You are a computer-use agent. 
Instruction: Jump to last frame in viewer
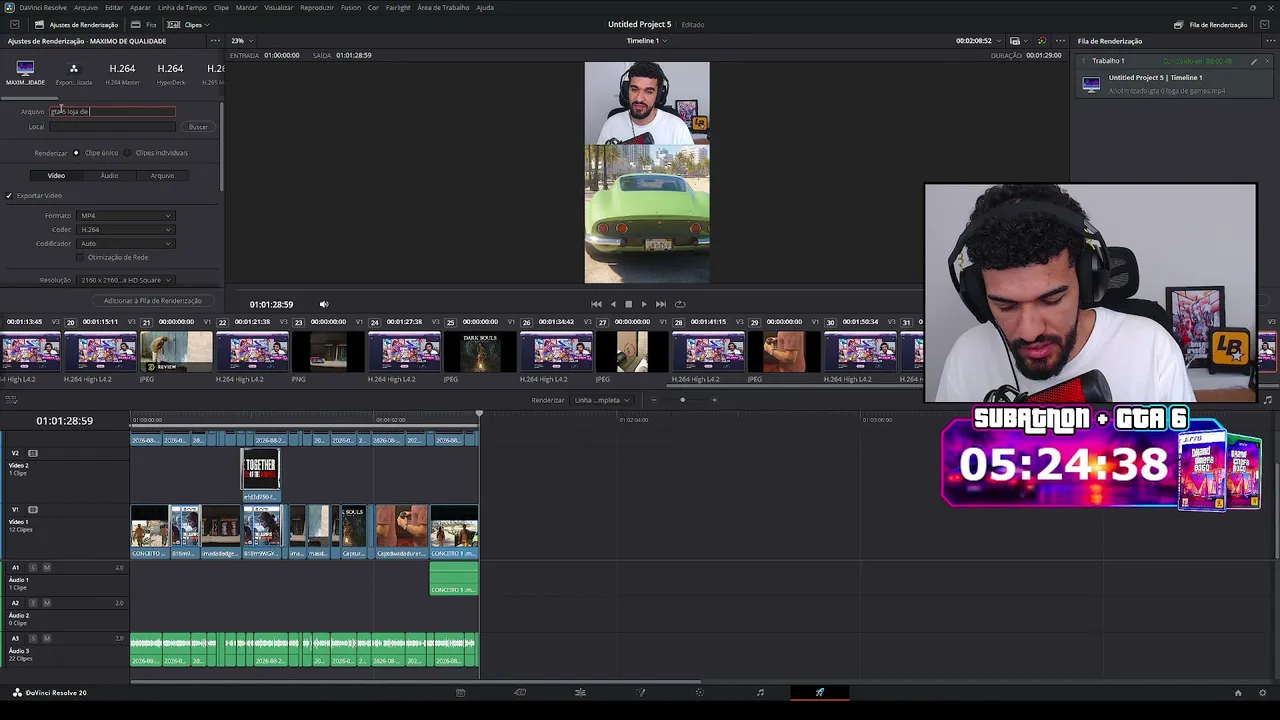(660, 304)
